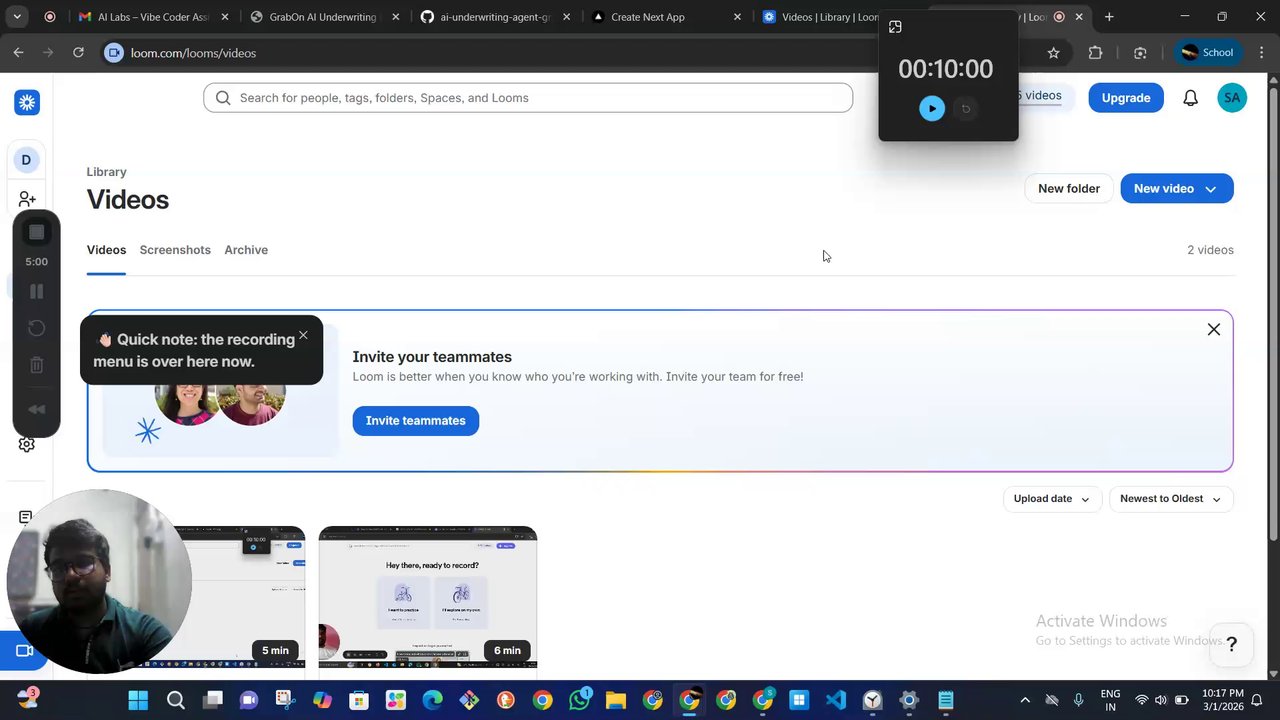Close the Create Next App tab
The width and height of the screenshot is (1280, 720).
[738, 17]
